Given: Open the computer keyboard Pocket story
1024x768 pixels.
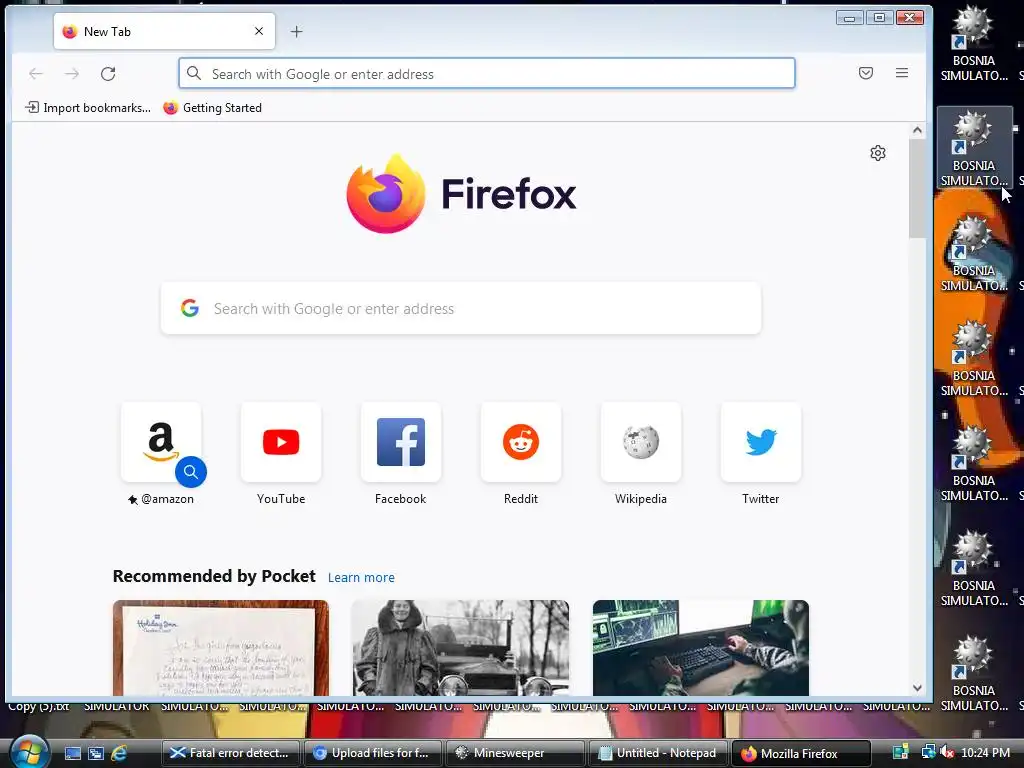Looking at the screenshot, I should point(701,648).
